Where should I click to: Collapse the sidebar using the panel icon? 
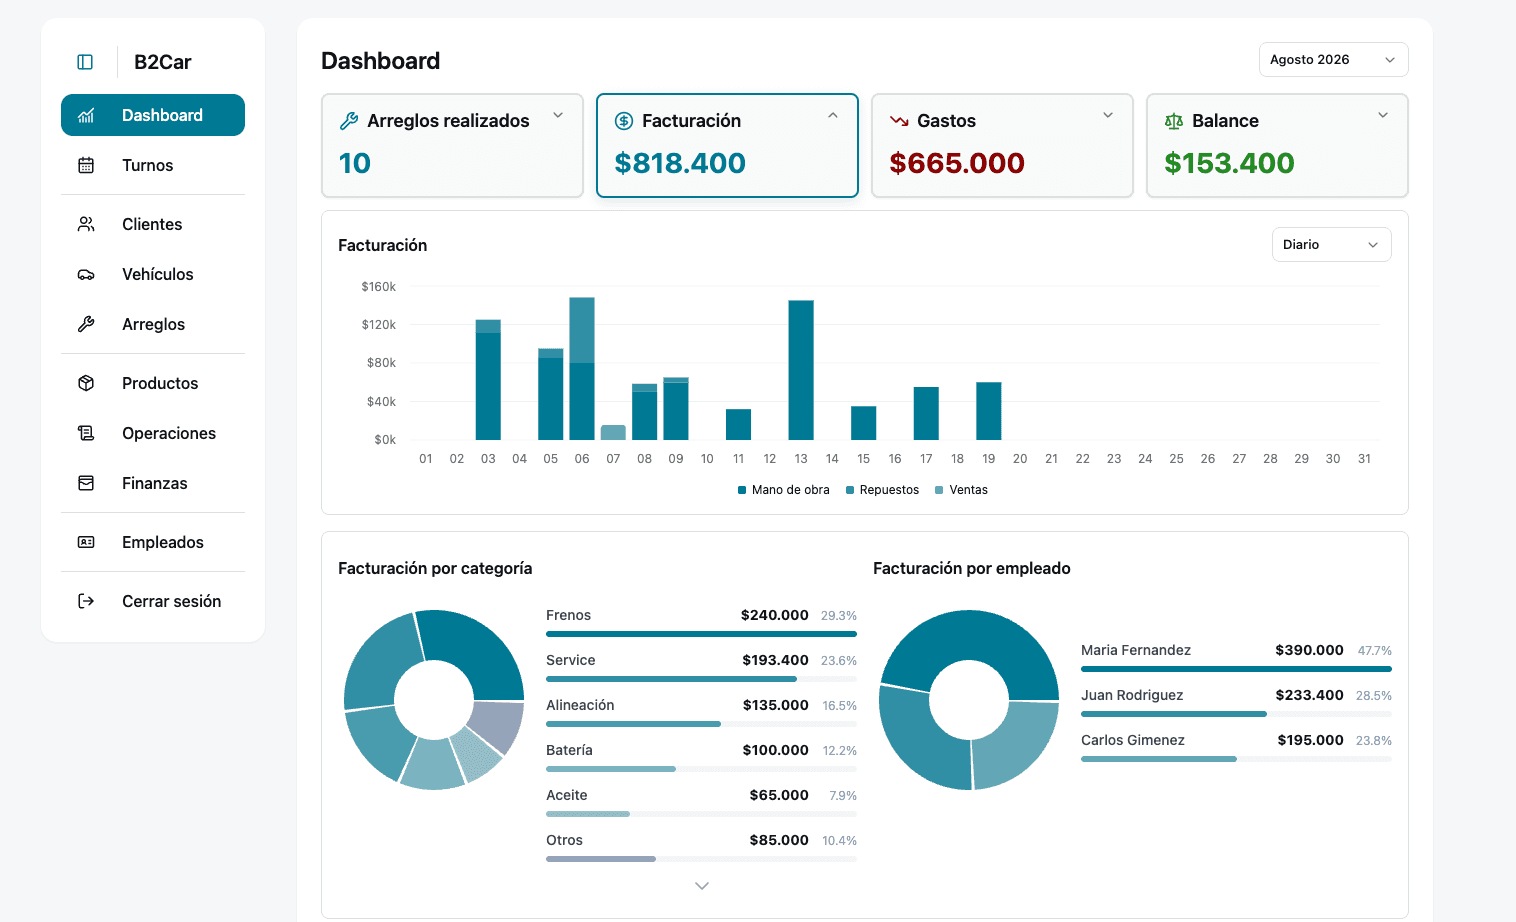[85, 62]
